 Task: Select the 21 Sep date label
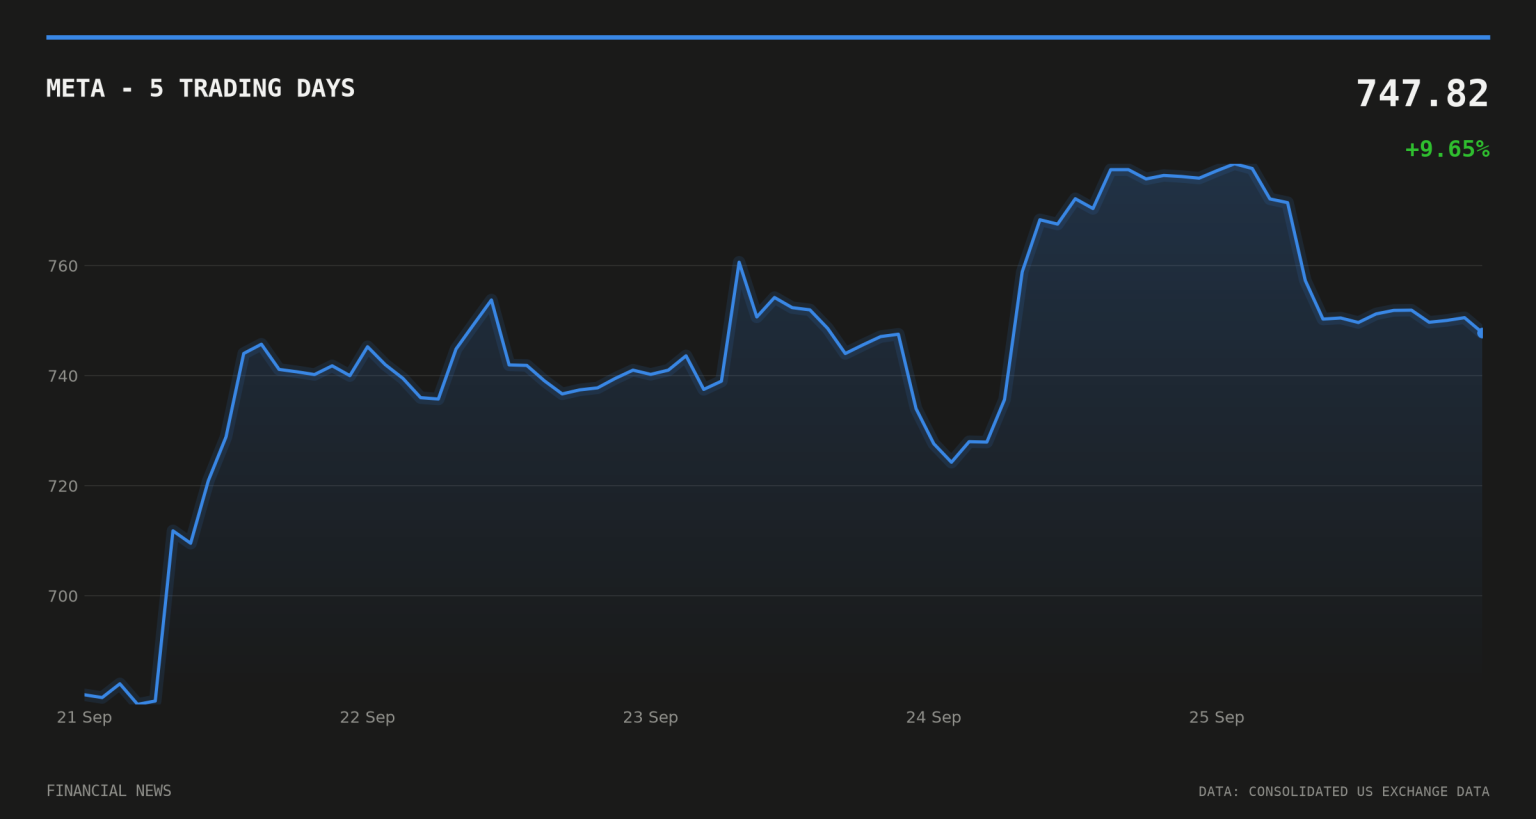click(84, 717)
